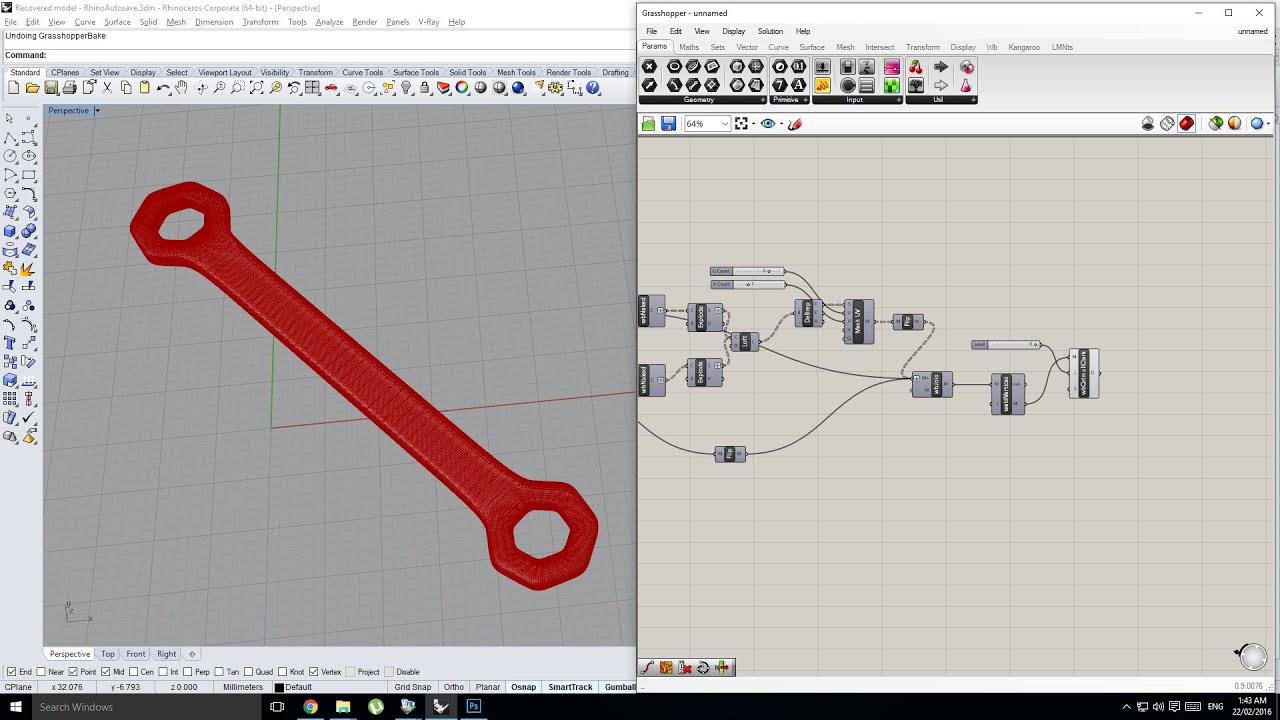The image size is (1280, 720).
Task: Toggle Grid Snap in status bar
Action: point(412,687)
